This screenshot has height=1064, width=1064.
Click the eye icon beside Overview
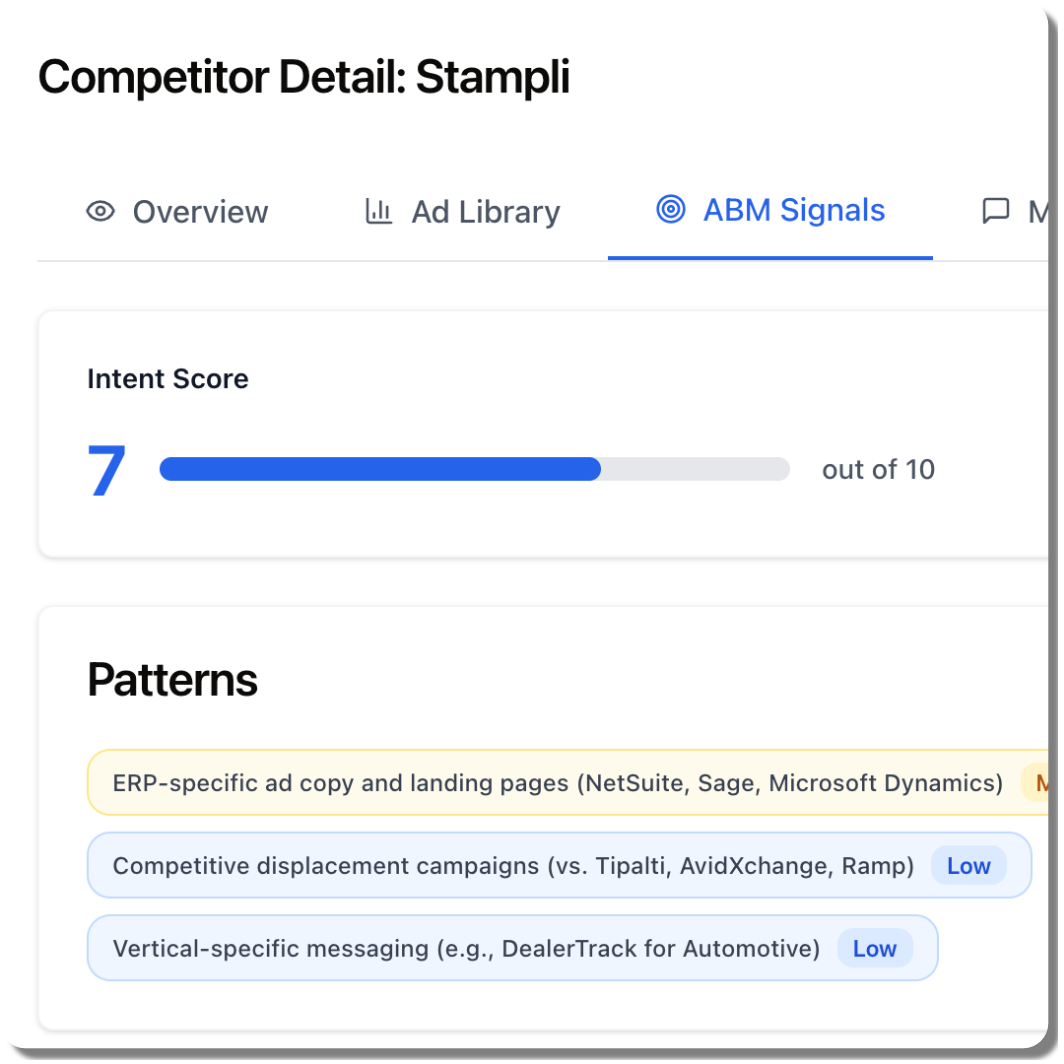coord(100,212)
